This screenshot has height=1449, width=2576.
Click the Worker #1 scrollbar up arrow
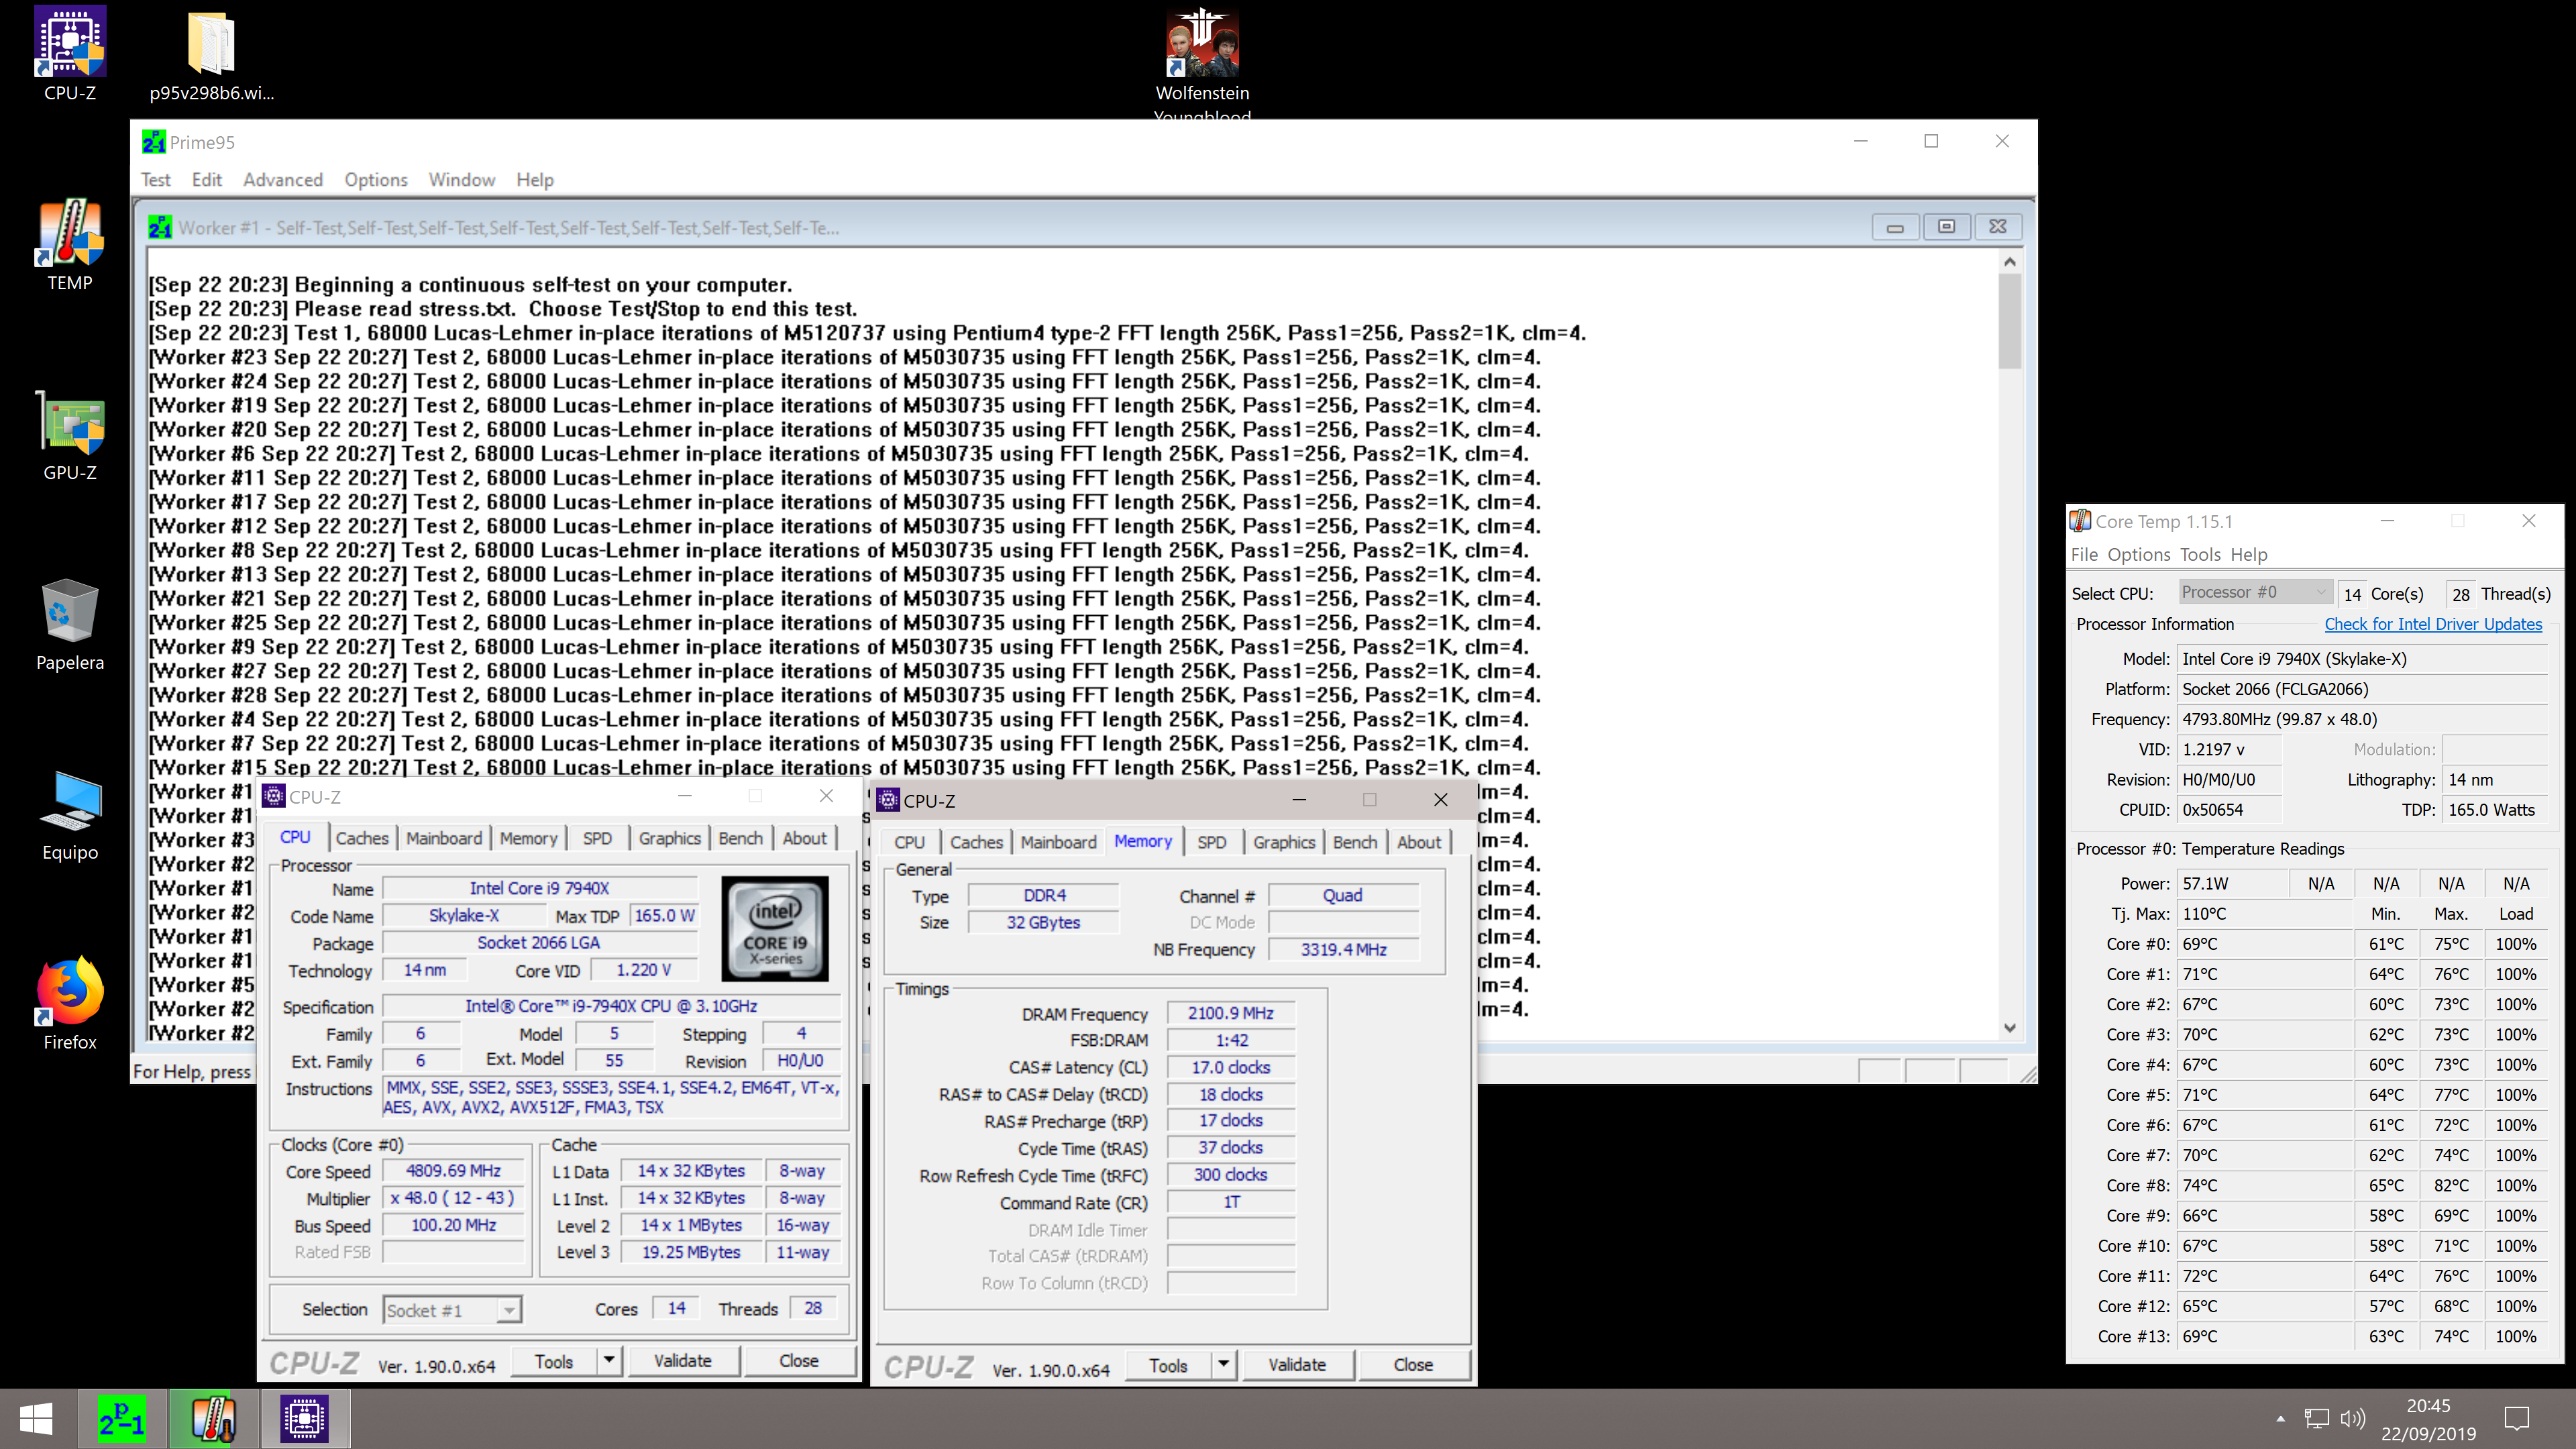pyautogui.click(x=2009, y=262)
